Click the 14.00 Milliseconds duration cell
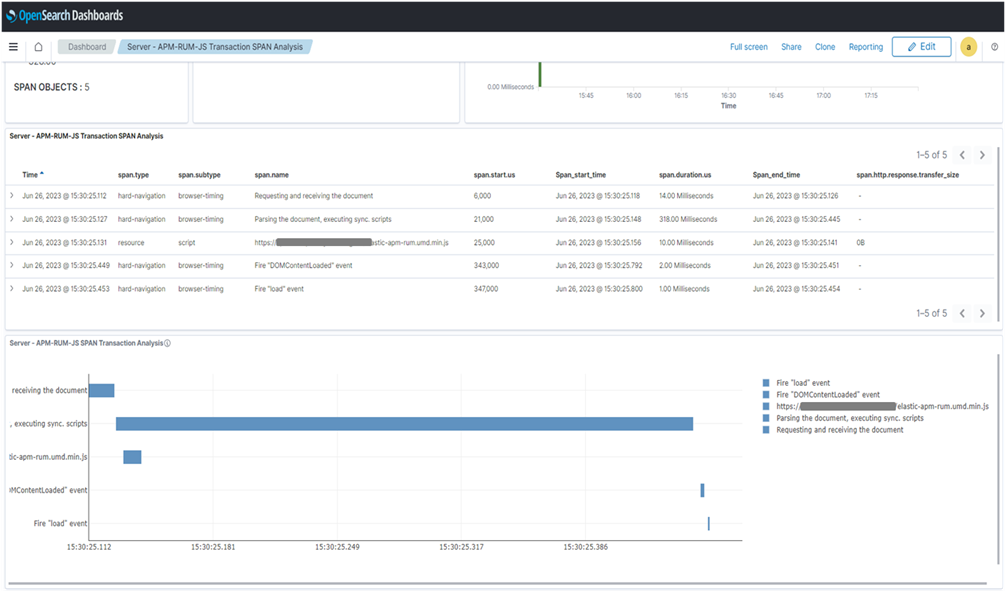The image size is (1006, 593). tap(686, 196)
